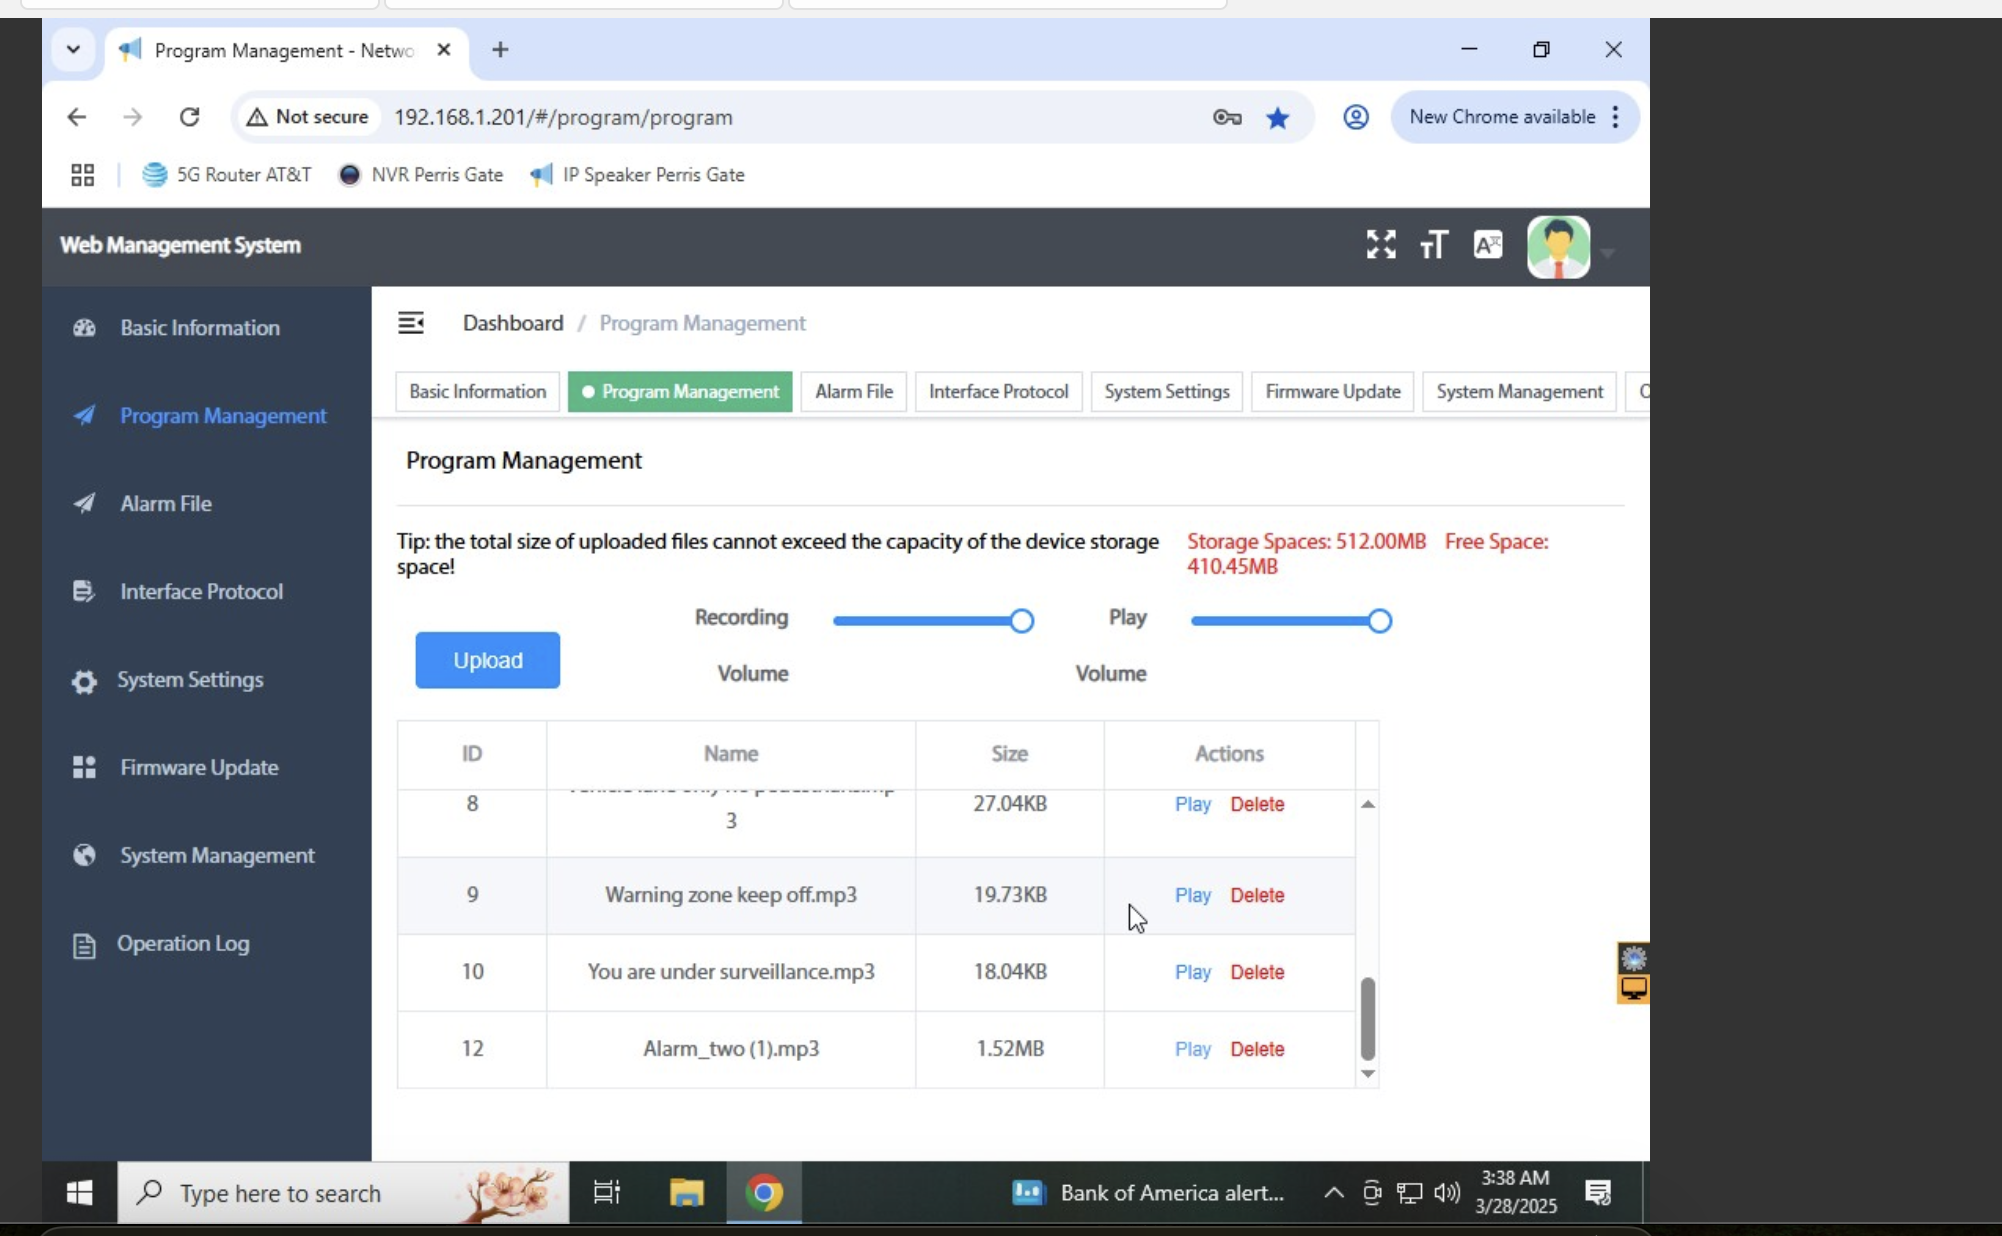Switch to Firmware Update tab
This screenshot has height=1236, width=2002.
point(1332,391)
